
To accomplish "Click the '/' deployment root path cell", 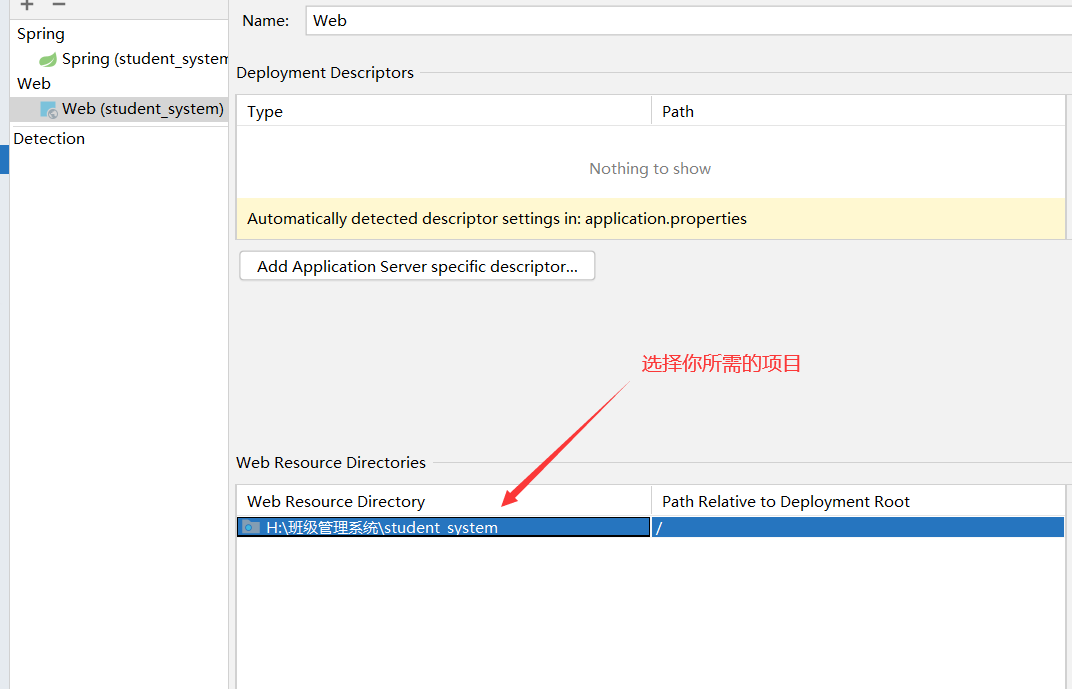I will coord(858,527).
